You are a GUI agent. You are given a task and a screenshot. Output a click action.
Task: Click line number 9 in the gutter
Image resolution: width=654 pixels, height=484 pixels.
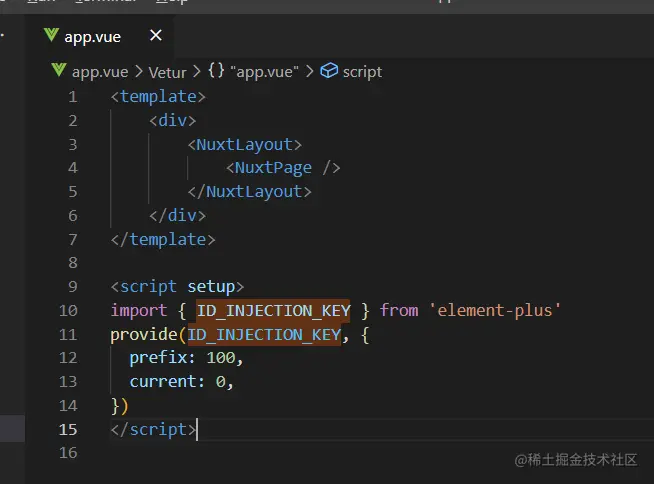pyautogui.click(x=72, y=287)
